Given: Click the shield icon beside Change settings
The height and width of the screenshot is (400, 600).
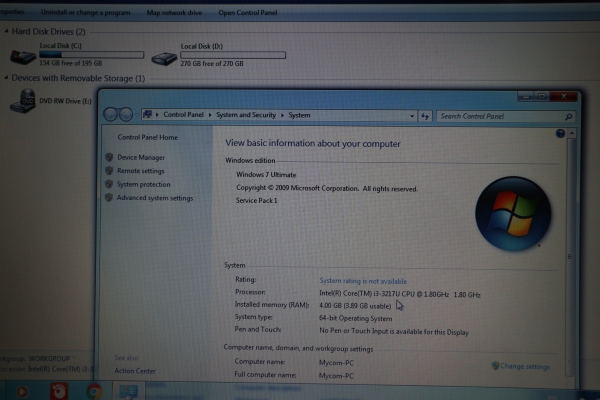Looking at the screenshot, I should (495, 366).
